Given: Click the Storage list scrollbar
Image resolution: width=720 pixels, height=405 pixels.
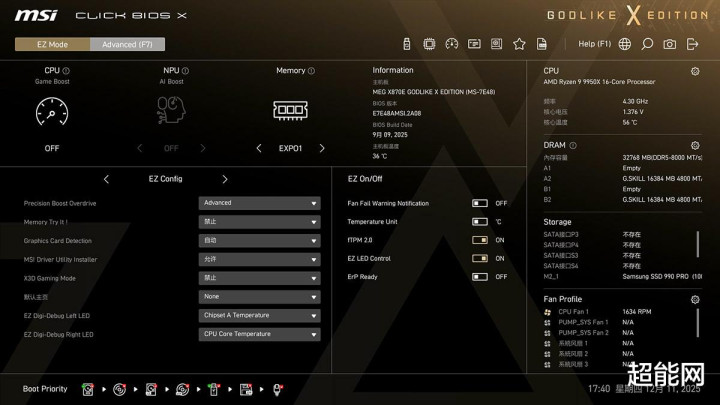Looking at the screenshot, I should (698, 244).
